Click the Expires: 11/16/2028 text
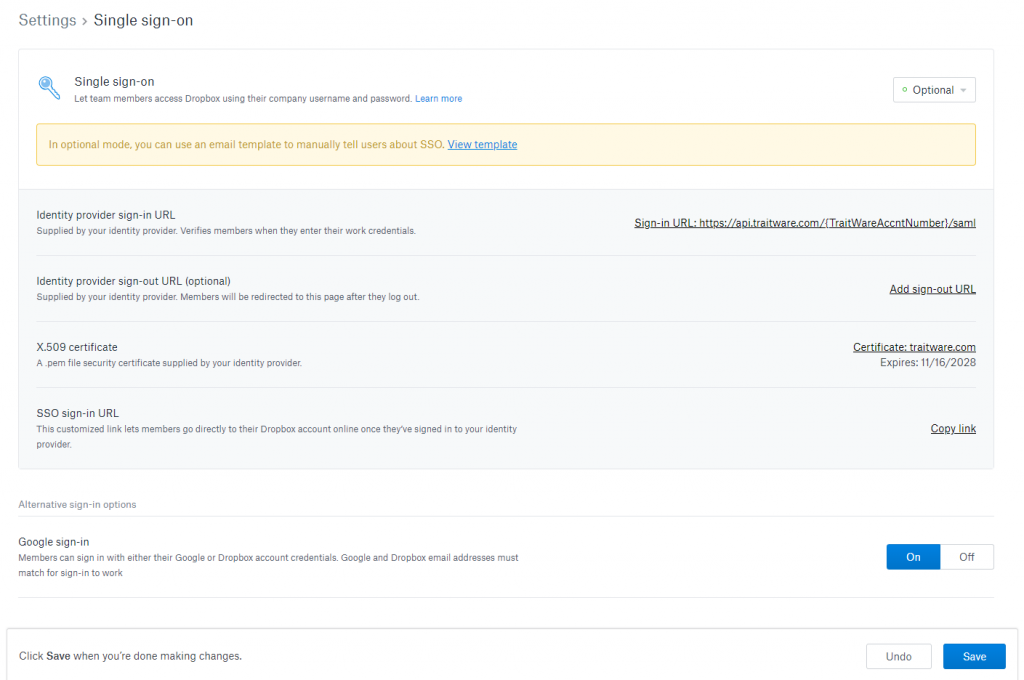 point(927,363)
